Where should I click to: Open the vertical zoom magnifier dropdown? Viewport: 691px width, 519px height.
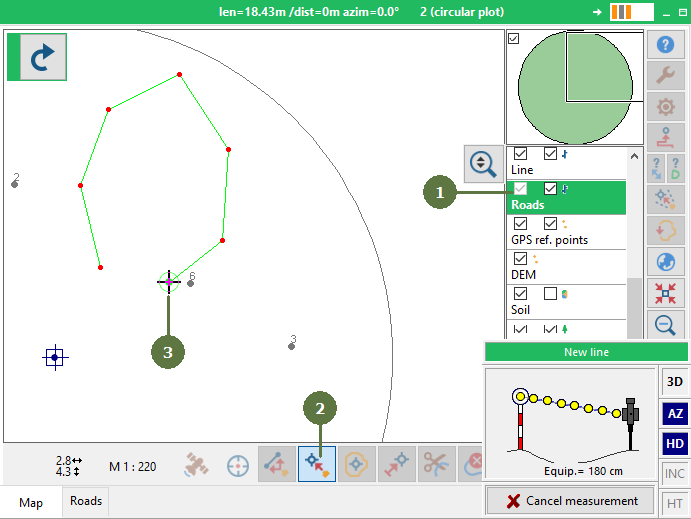coord(483,164)
